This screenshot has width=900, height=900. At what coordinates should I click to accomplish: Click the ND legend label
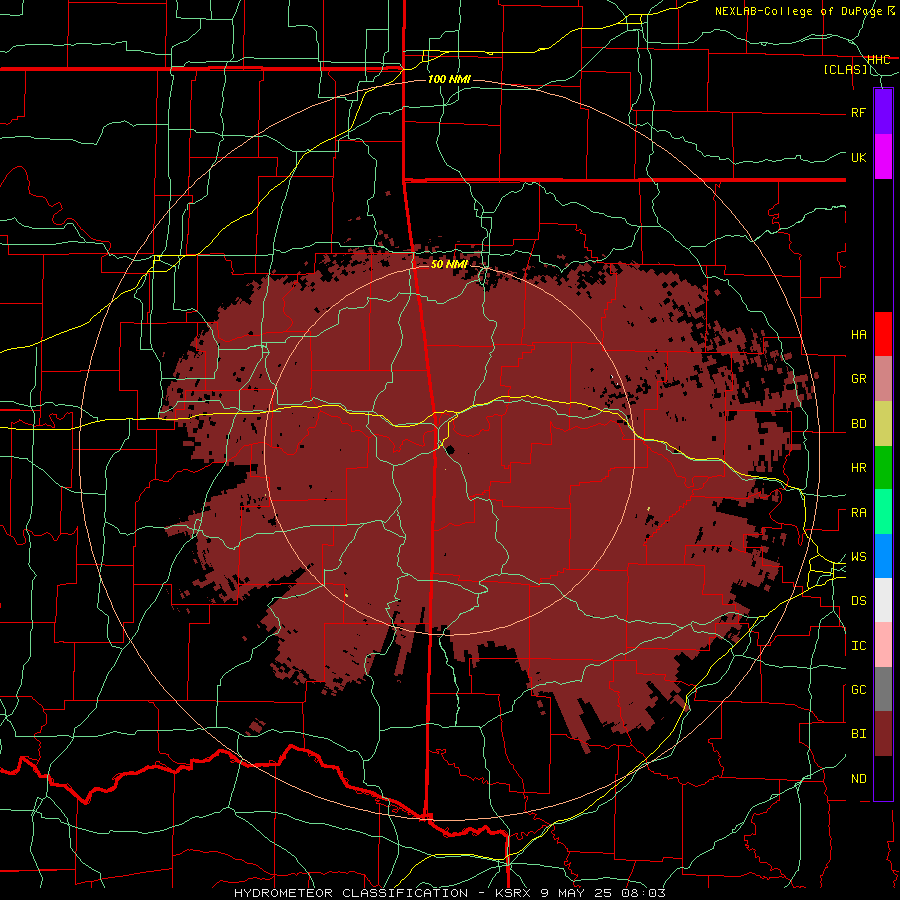[x=859, y=779]
